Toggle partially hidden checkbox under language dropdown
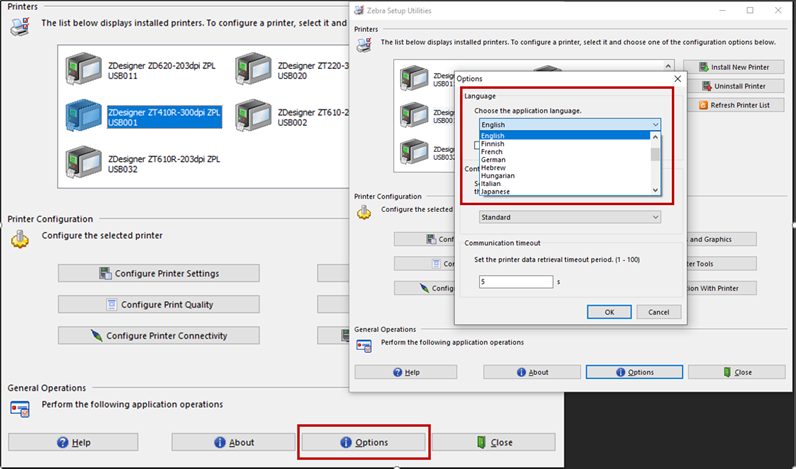The image size is (796, 469). click(476, 145)
